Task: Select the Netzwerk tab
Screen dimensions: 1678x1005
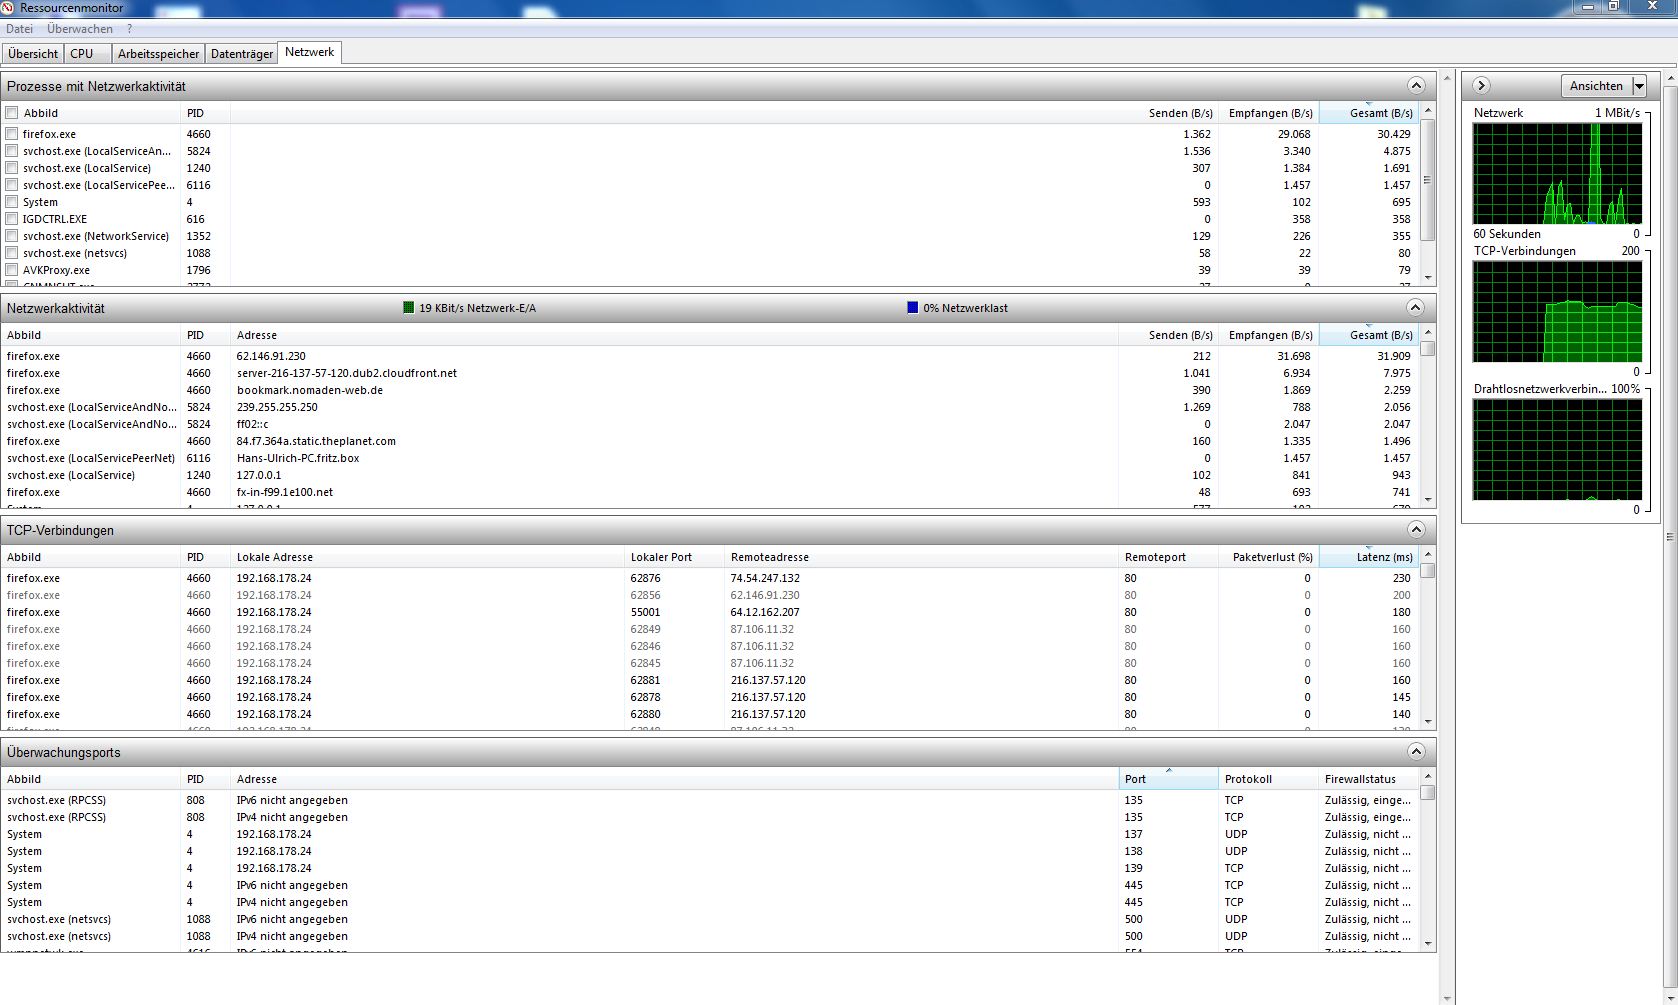Action: click(310, 52)
